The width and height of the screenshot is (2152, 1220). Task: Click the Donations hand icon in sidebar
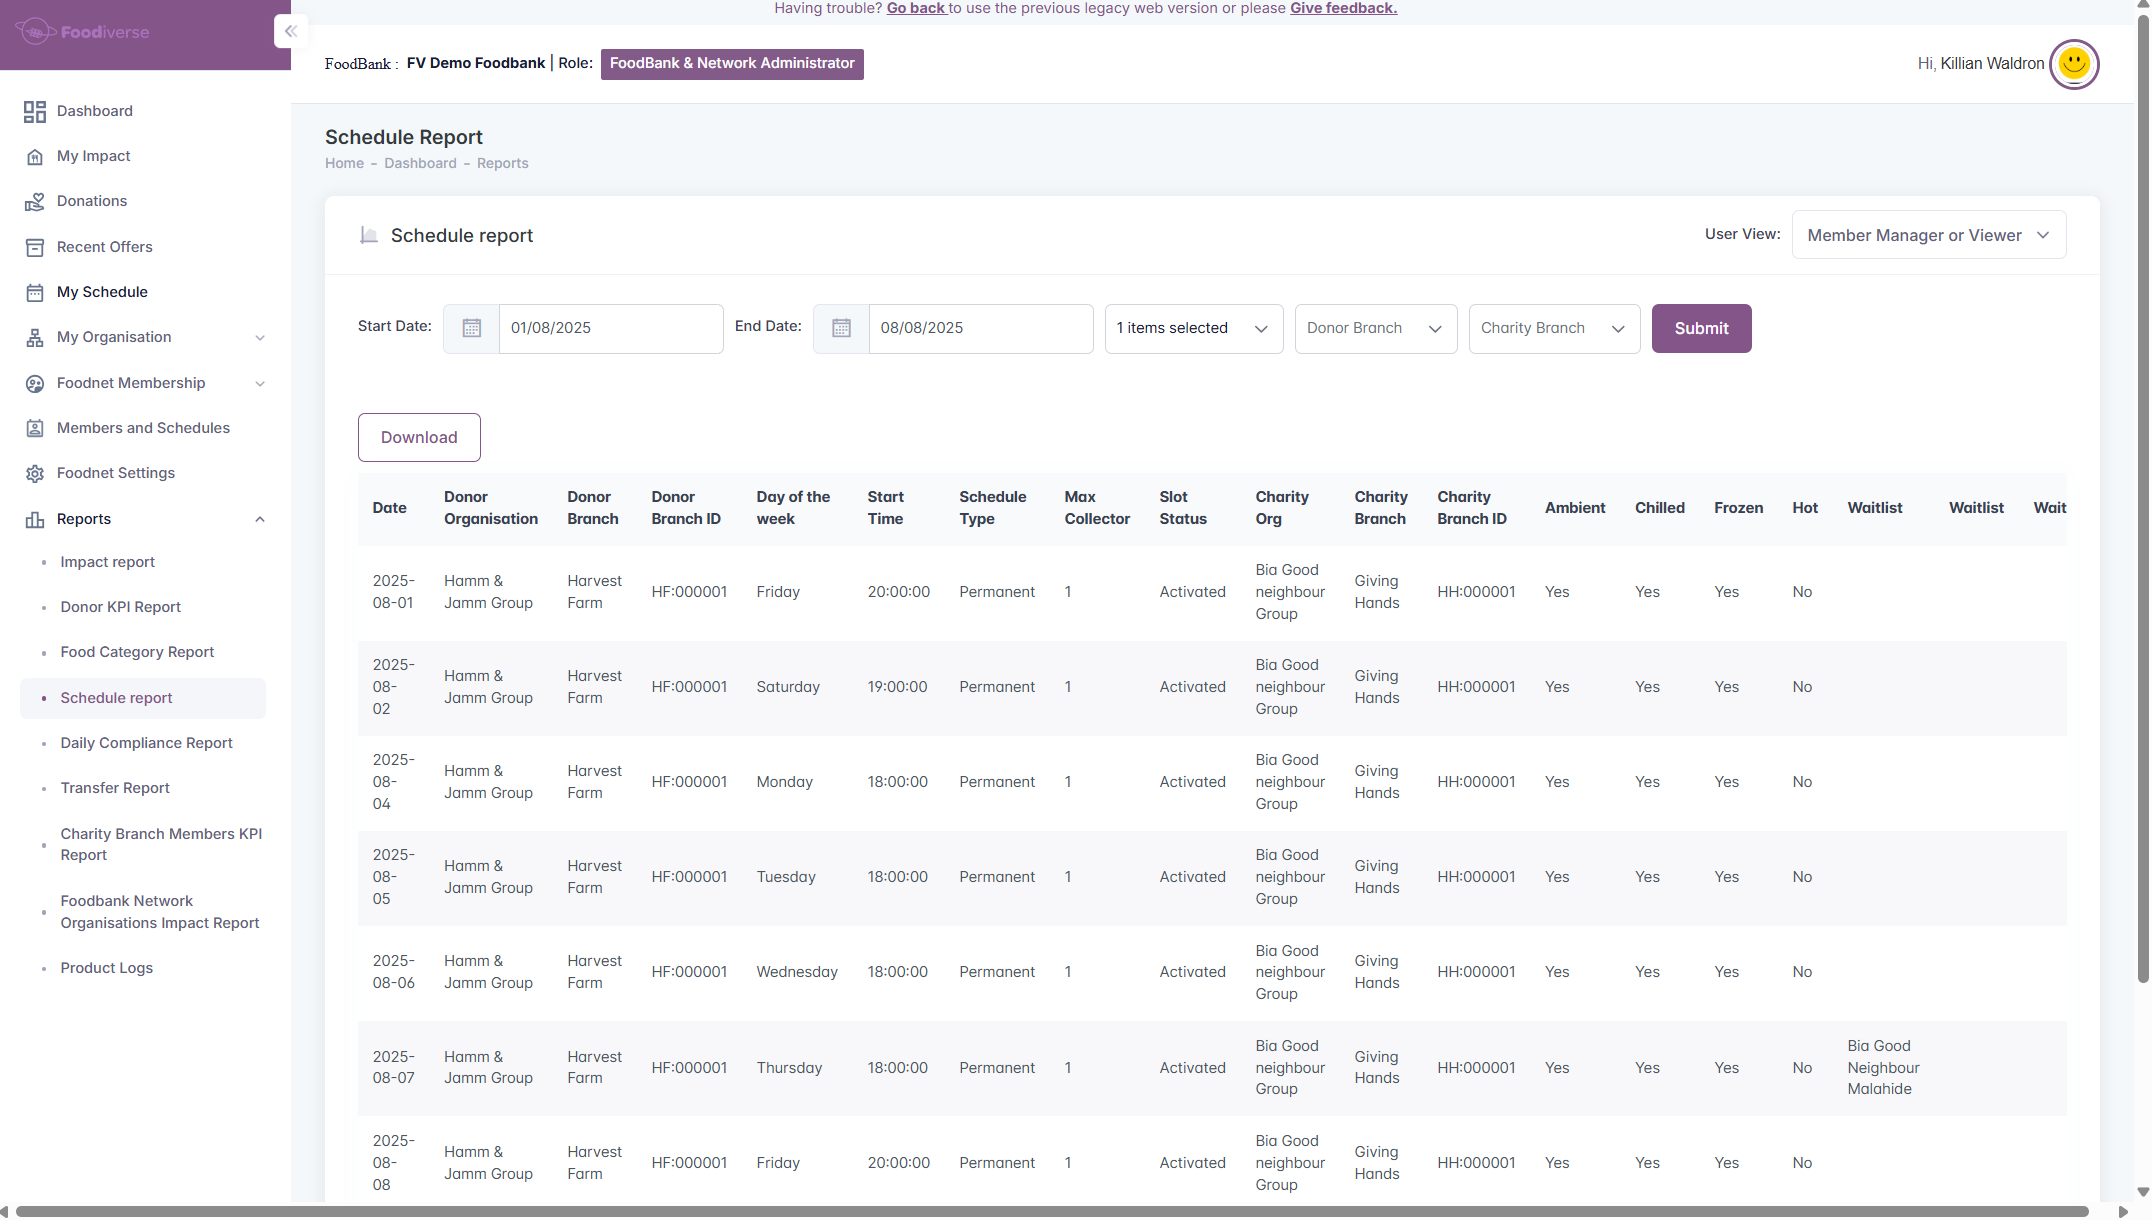[35, 201]
